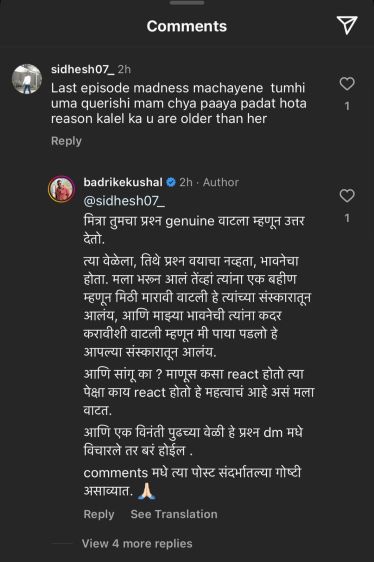Open like count under badrikekushal's heart

(x=347, y=218)
